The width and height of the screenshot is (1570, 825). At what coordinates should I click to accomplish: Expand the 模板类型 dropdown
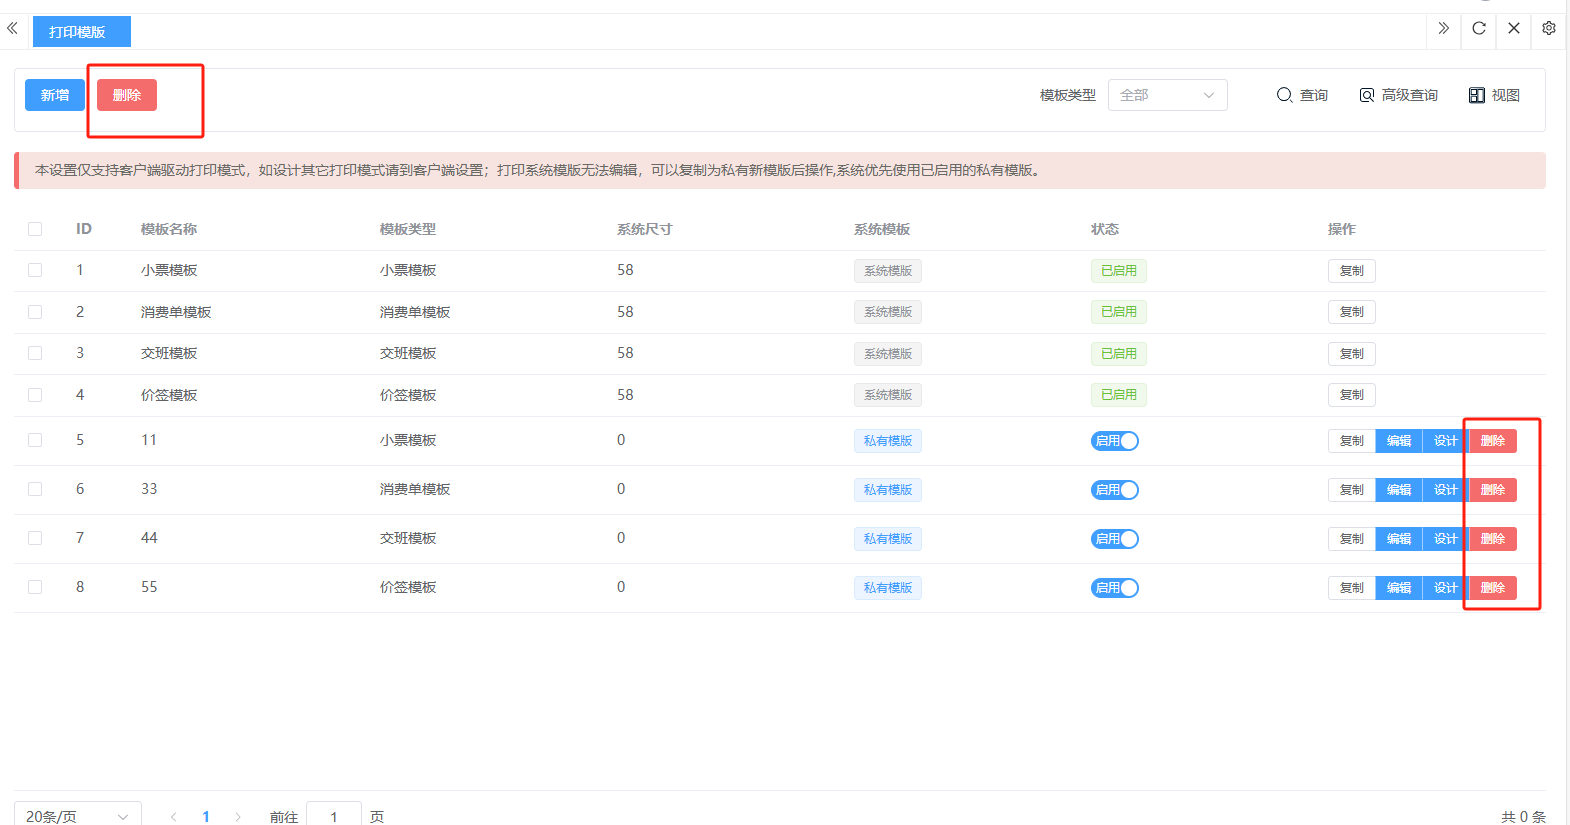tap(1167, 95)
